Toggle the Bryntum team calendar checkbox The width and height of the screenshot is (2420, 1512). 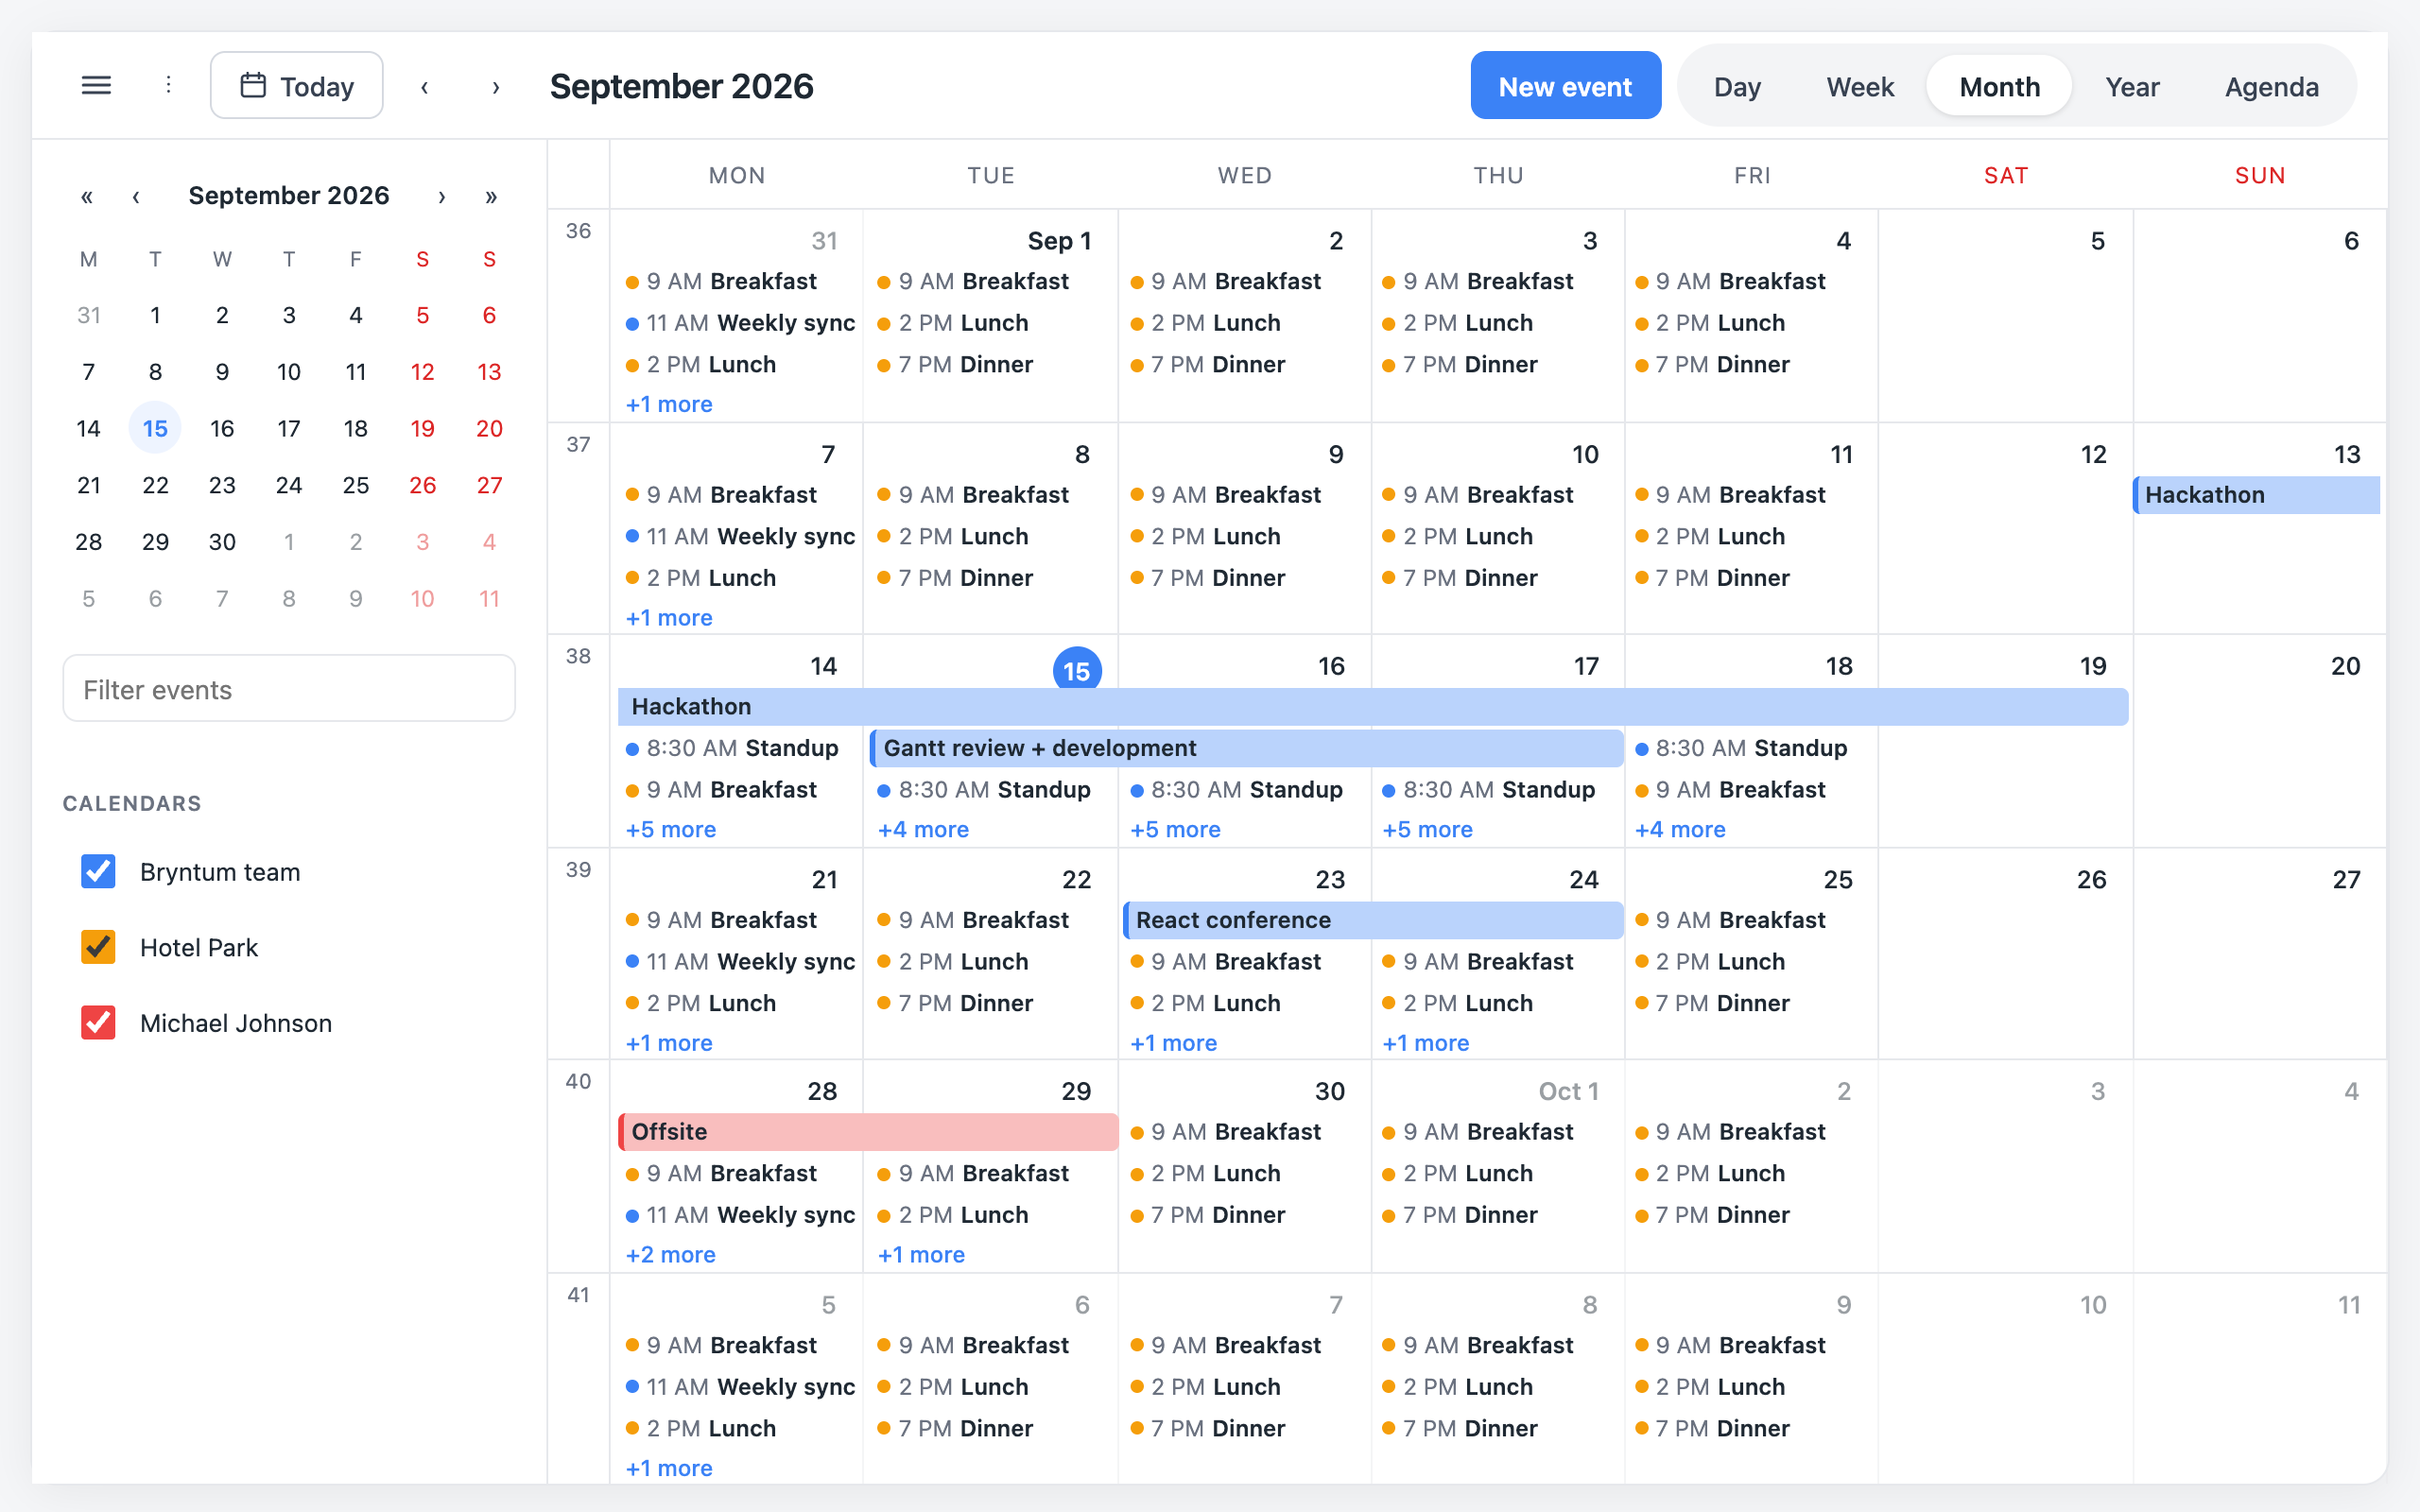[x=98, y=871]
